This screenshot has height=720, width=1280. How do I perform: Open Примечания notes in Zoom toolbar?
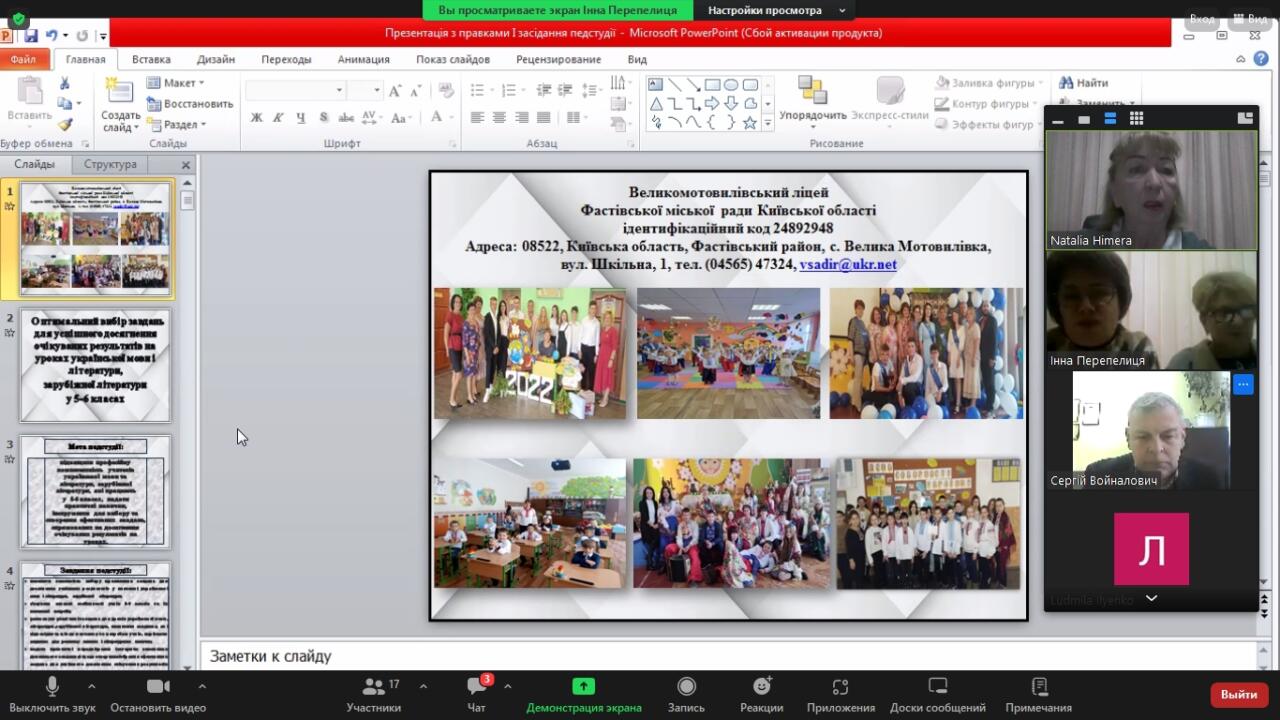1039,695
